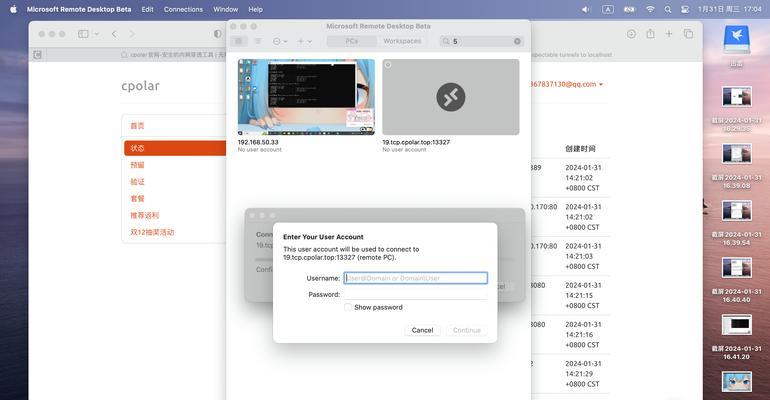The height and width of the screenshot is (400, 770).
Task: Open the Wi-Fi status menu
Action: [650, 9]
